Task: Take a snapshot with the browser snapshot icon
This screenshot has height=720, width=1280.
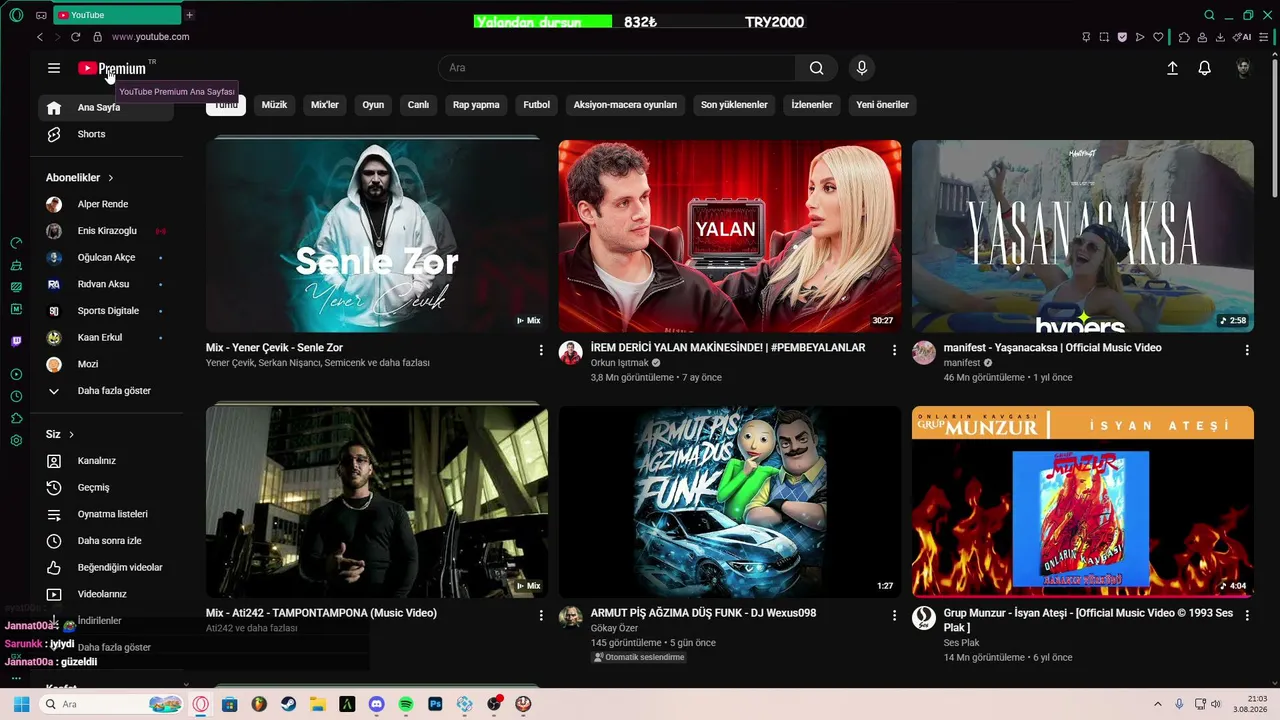Action: click(x=1104, y=37)
